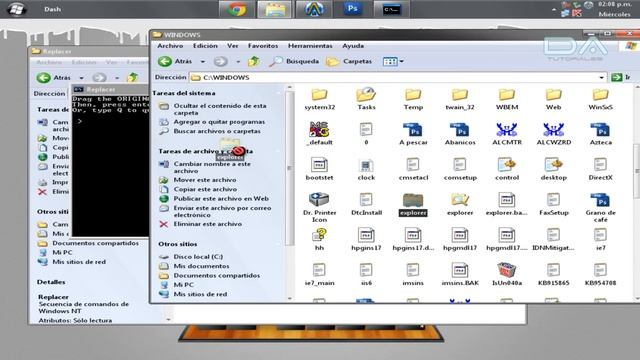Click Agregar o quitar programas
Screen dimensions: 640x360
(219, 122)
